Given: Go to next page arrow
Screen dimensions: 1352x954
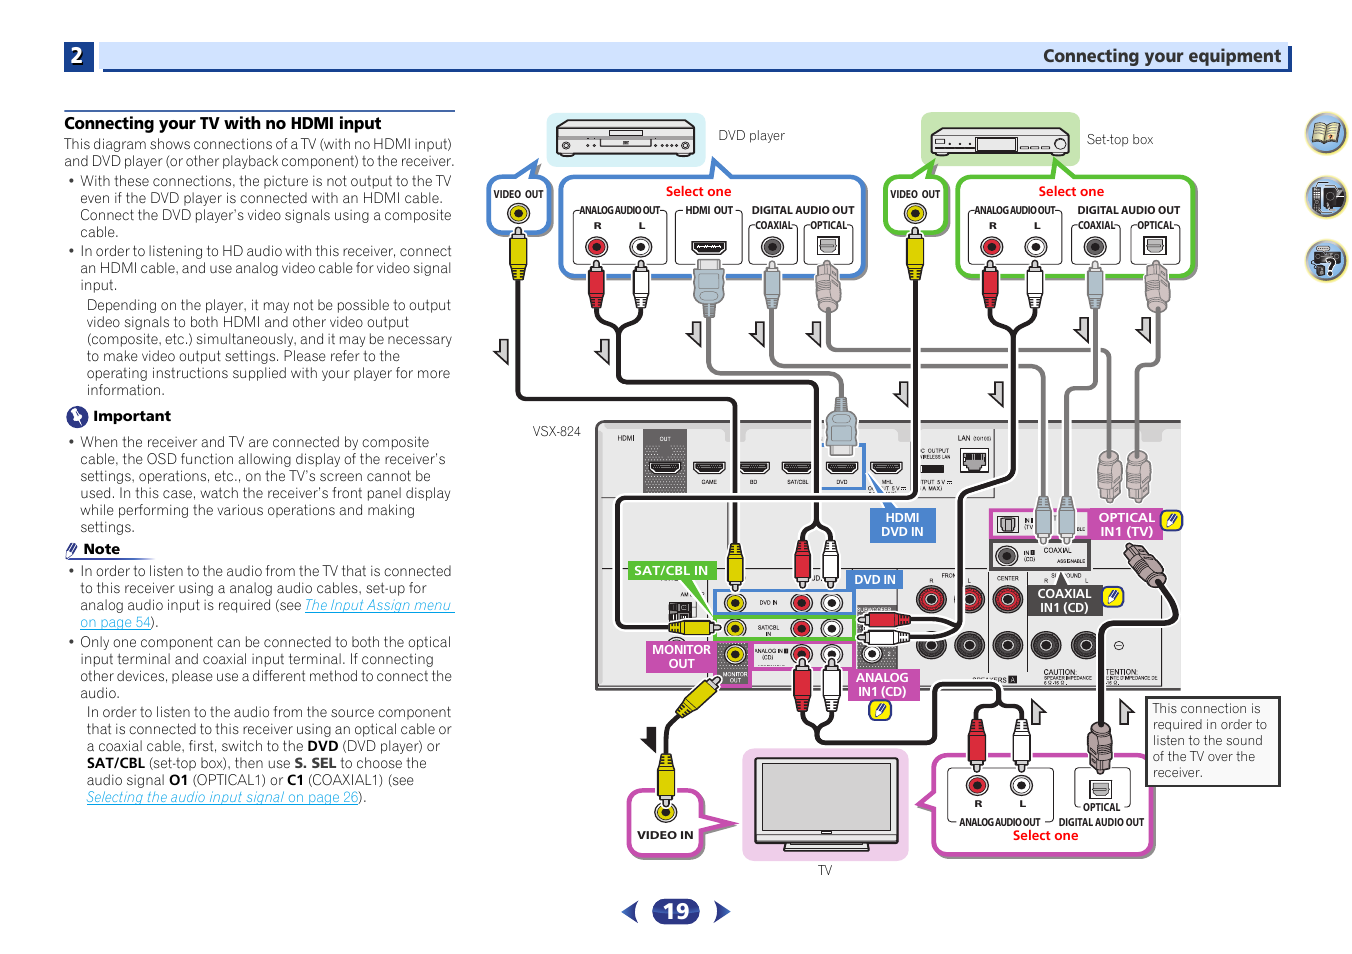Looking at the screenshot, I should pos(722,911).
